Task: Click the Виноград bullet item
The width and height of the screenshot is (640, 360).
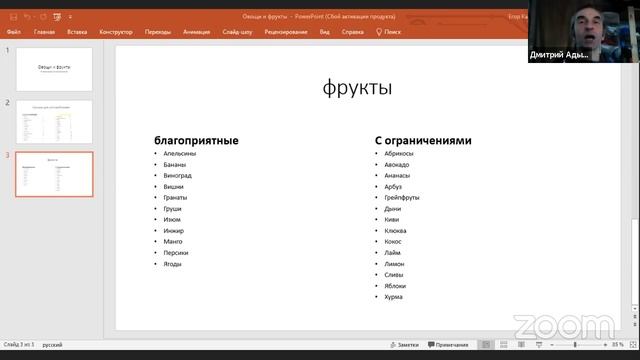Action: [178, 176]
